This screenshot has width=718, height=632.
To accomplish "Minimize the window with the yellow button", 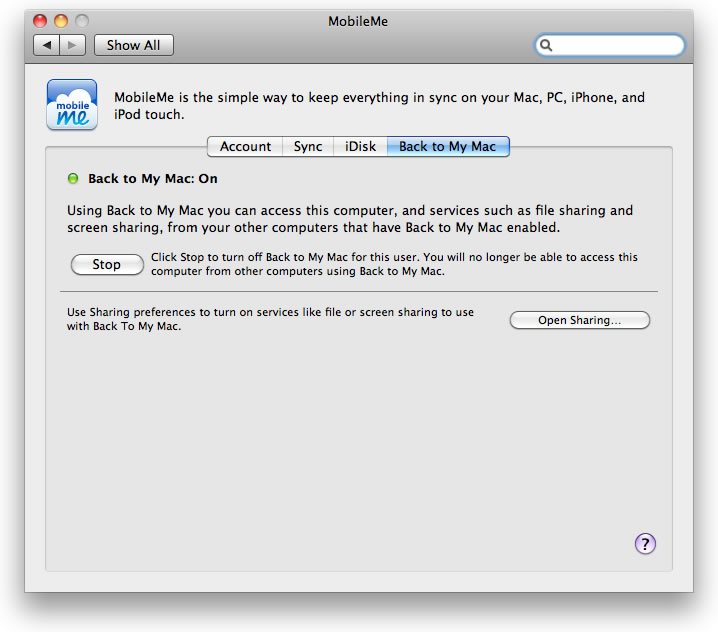I will 61,21.
